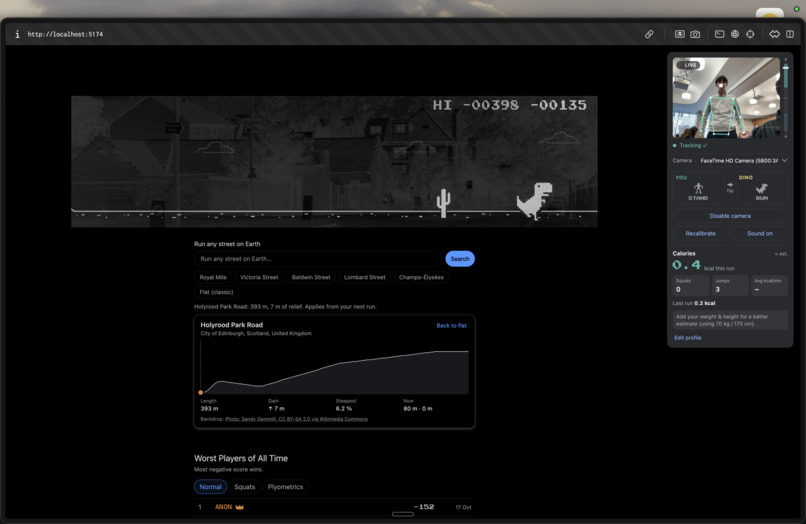Toggle the split-panel layout toolbar icon
Viewport: 806px width, 524px height.
click(x=790, y=34)
